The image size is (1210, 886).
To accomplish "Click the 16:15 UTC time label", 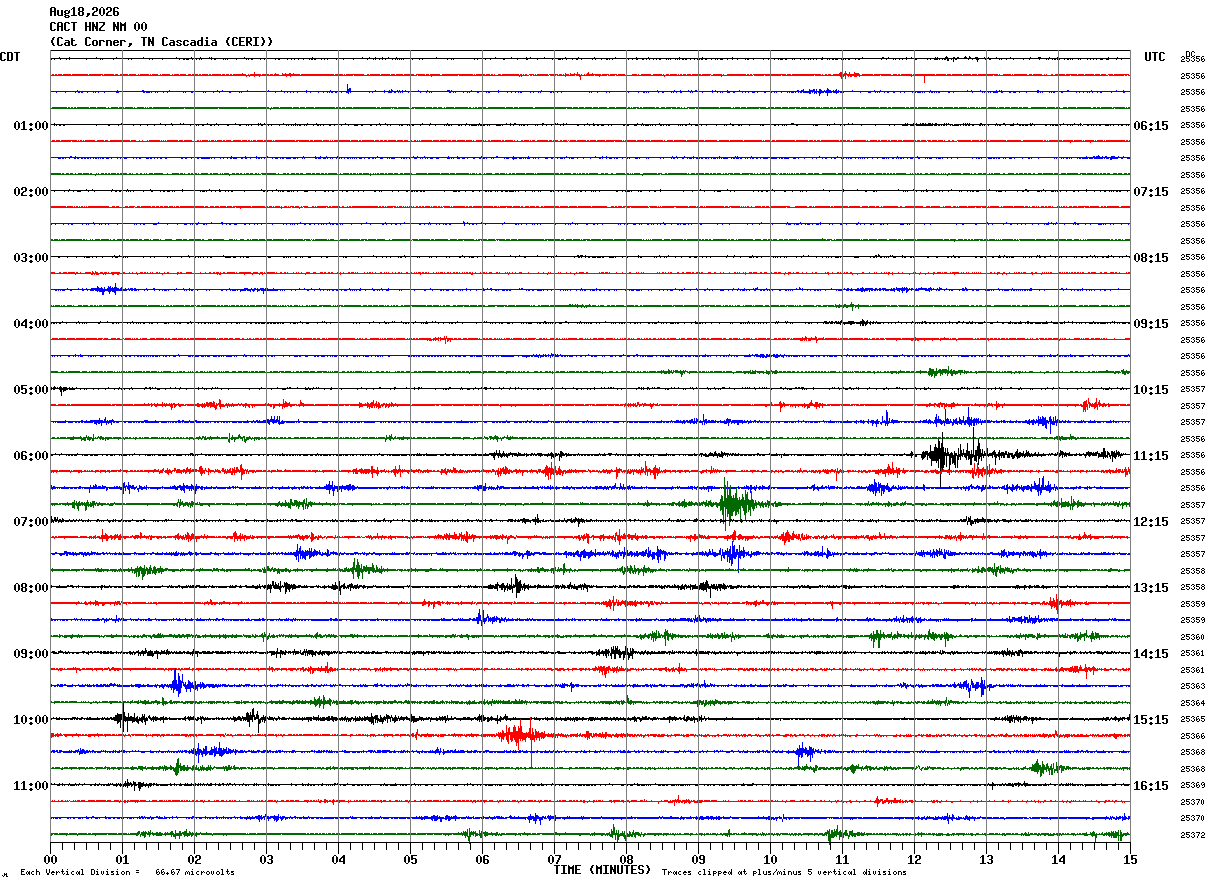I will [1151, 786].
